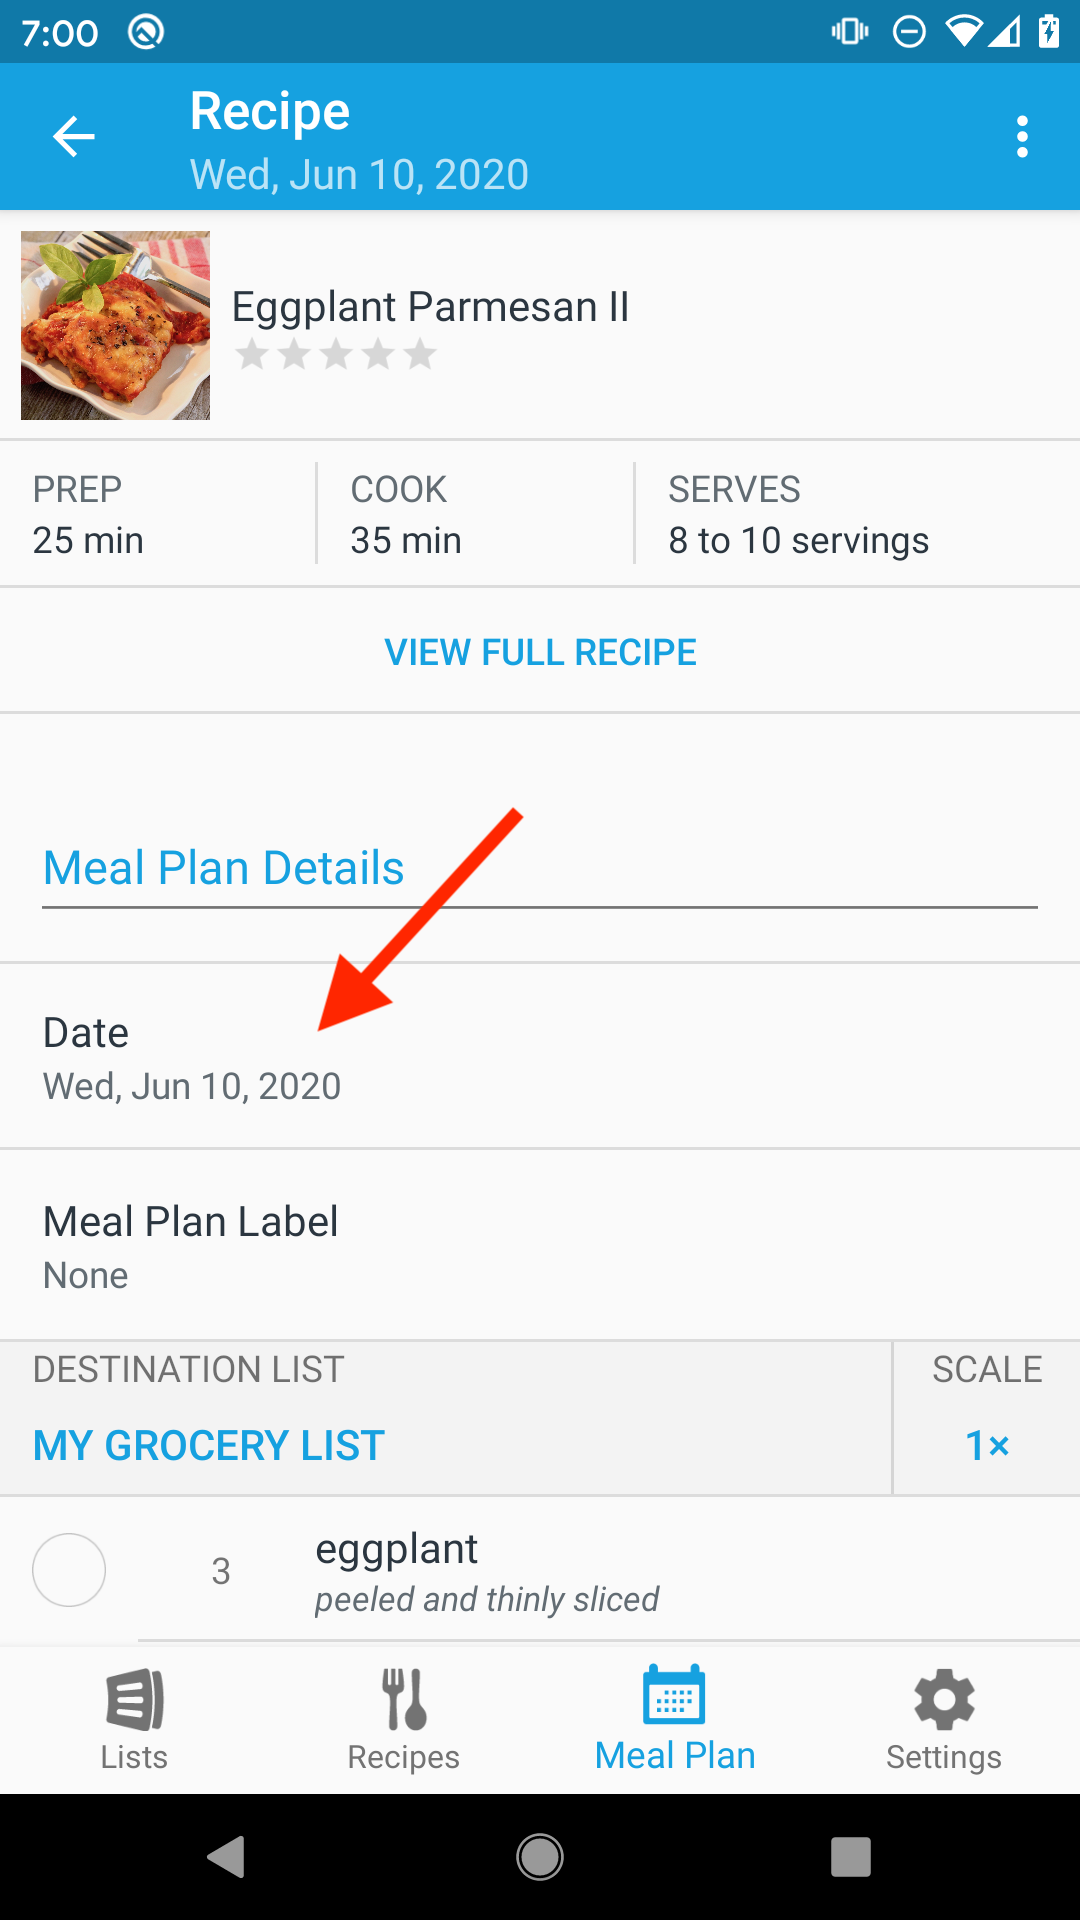Tap the Eggplant Parmesan II title

pyautogui.click(x=430, y=307)
